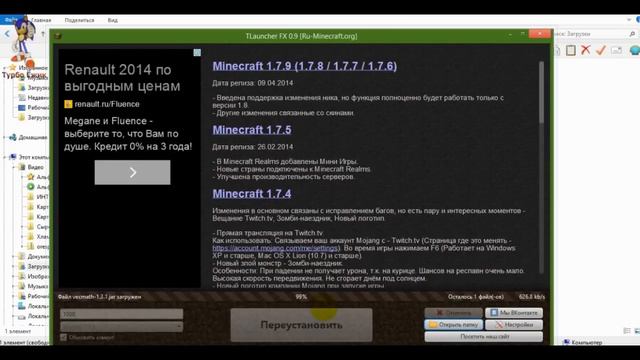The height and width of the screenshot is (360, 640).
Task: Click the blue shell icon in Explorer toolbar
Action: click(x=635, y=50)
